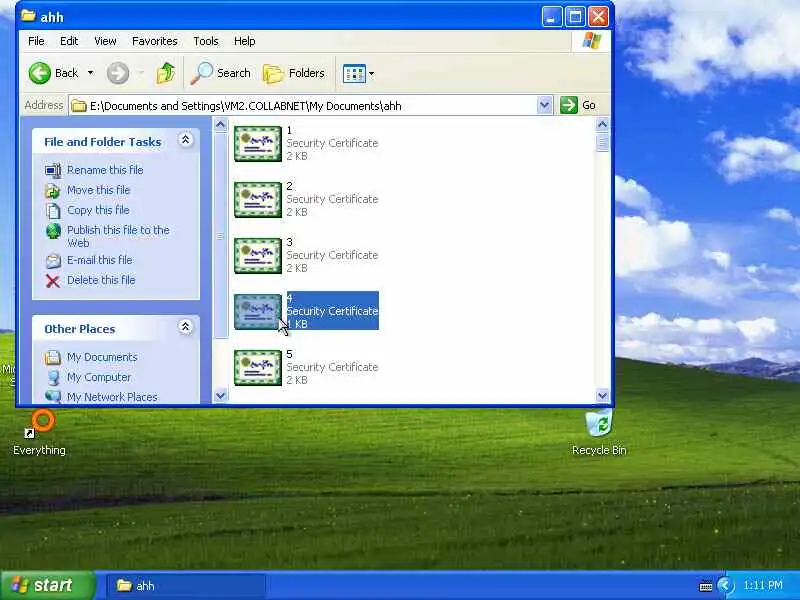Screen dimensions: 800x600
Task: Click Publish this file to the Web
Action: [x=118, y=236]
